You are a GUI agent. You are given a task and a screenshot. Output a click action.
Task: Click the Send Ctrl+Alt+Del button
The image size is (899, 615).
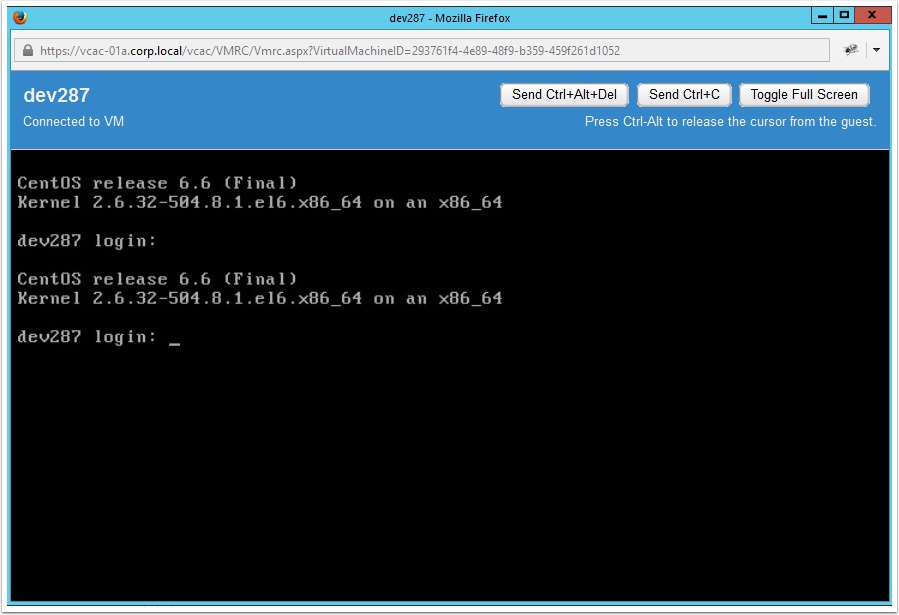(564, 95)
